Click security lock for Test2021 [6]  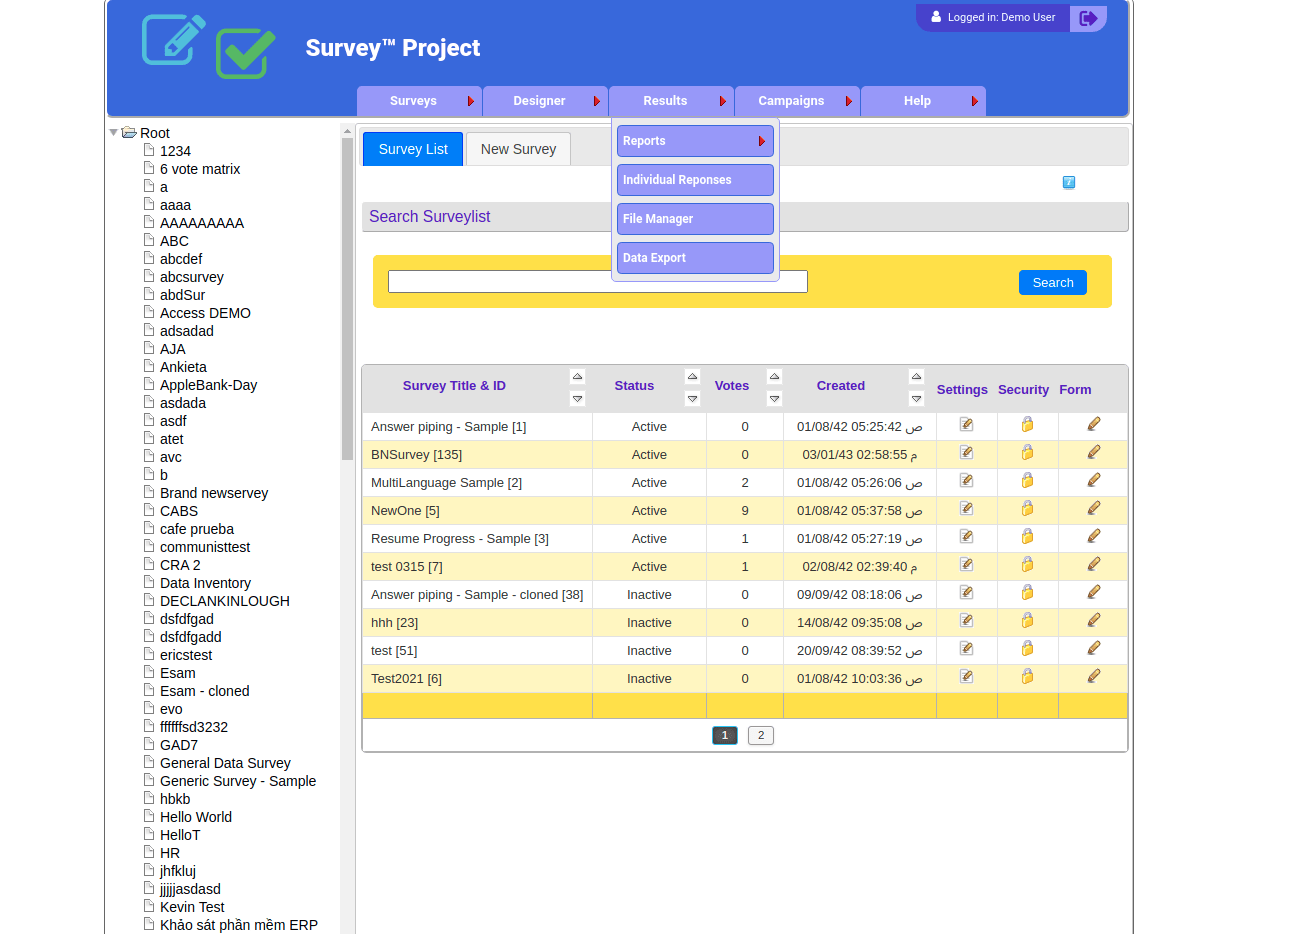(x=1027, y=677)
